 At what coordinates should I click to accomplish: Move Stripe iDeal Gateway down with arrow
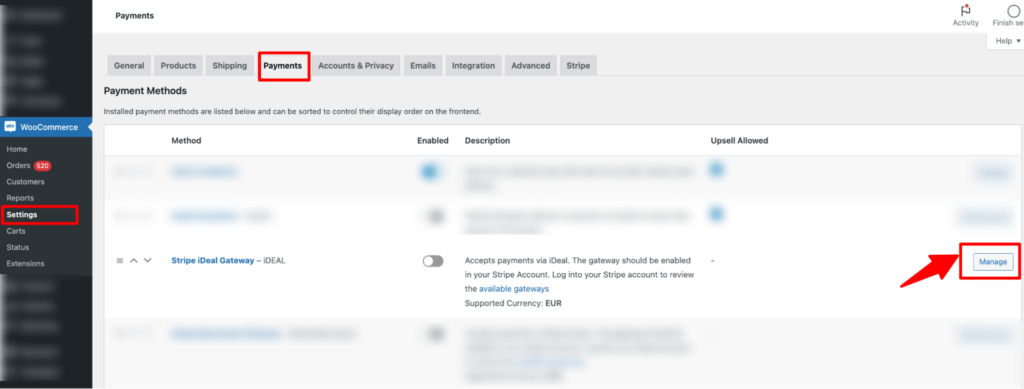148,260
